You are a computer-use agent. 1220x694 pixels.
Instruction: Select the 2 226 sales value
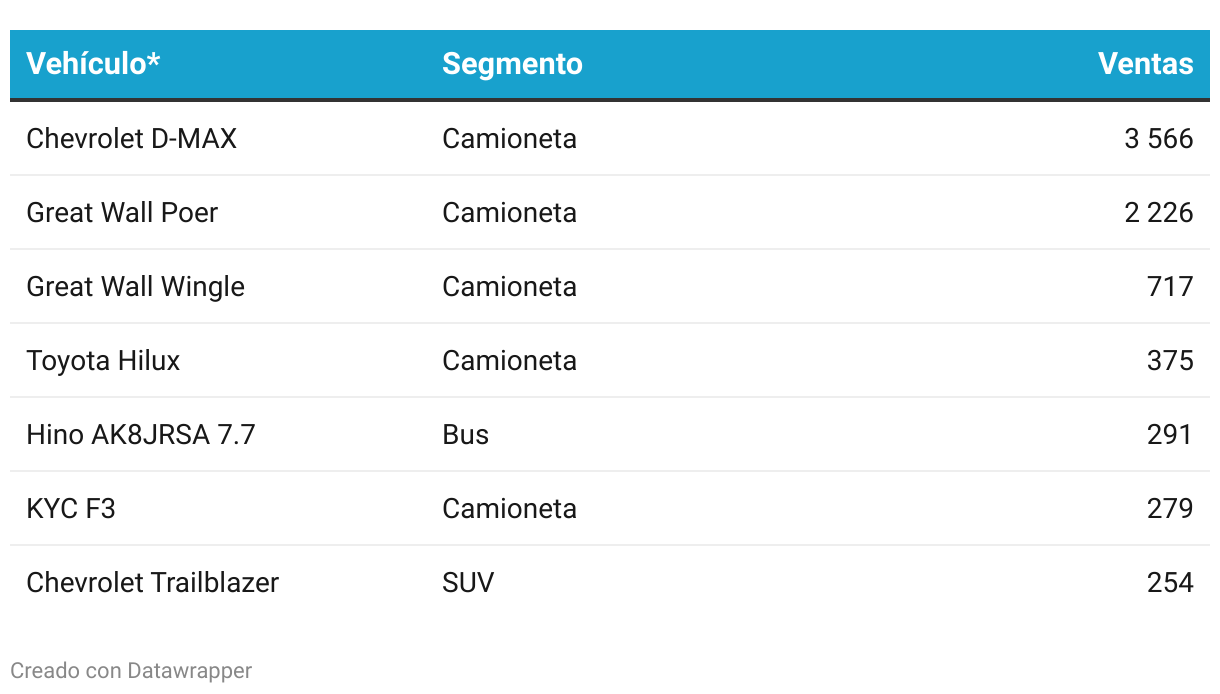(x=1159, y=212)
